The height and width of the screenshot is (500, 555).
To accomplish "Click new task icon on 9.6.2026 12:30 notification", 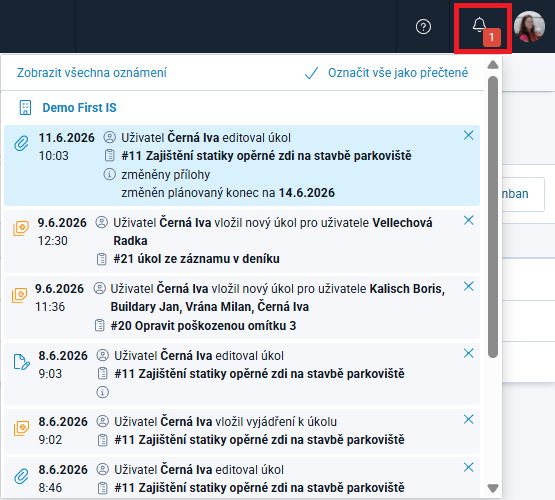I will pyautogui.click(x=21, y=228).
